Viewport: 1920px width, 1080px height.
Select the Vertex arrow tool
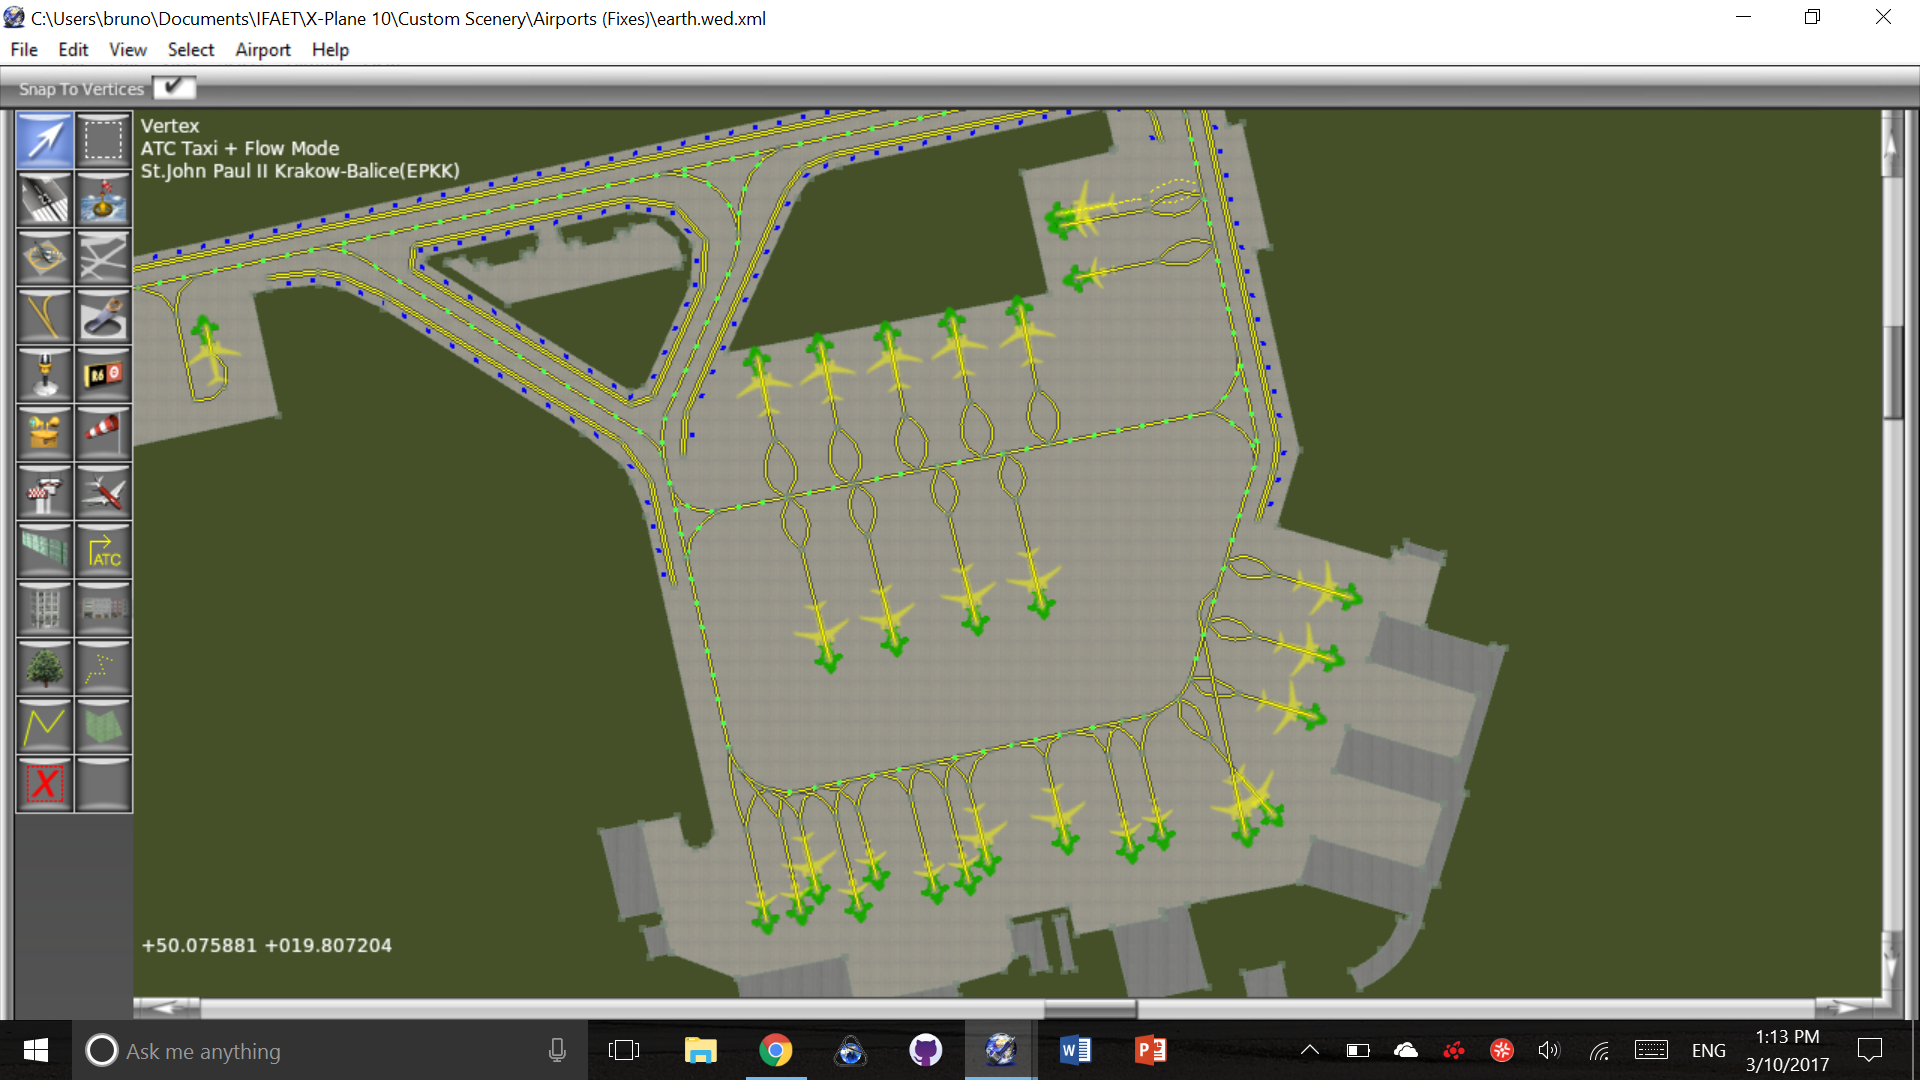point(44,140)
